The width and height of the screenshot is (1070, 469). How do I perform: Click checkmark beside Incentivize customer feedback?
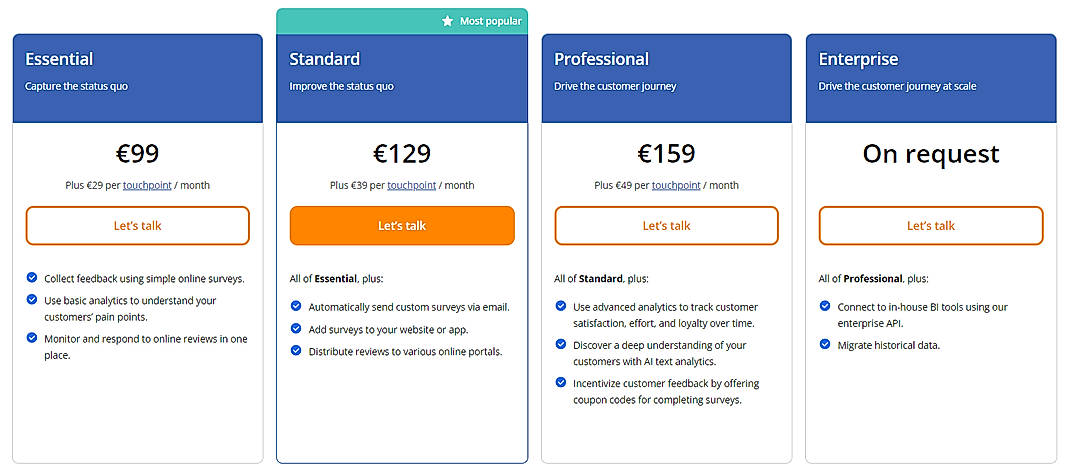(x=560, y=382)
